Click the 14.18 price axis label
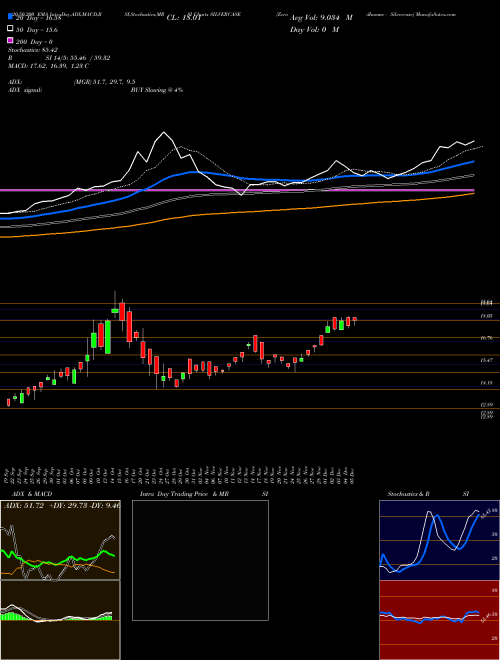The height and width of the screenshot is (660, 500). [487, 383]
